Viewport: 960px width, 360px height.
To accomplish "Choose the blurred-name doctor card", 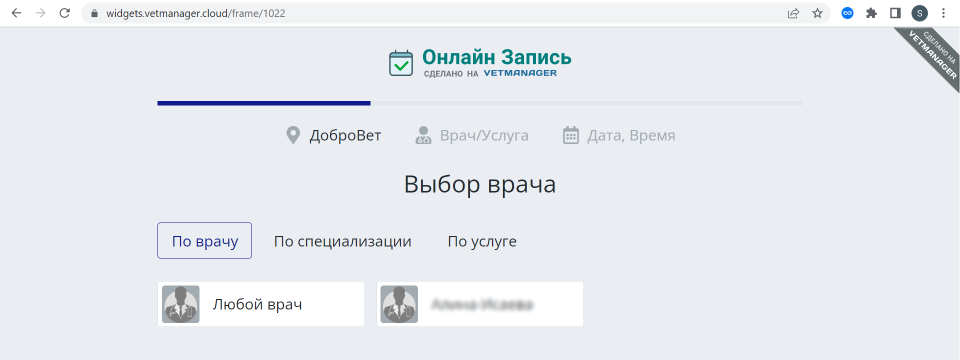I will click(479, 304).
